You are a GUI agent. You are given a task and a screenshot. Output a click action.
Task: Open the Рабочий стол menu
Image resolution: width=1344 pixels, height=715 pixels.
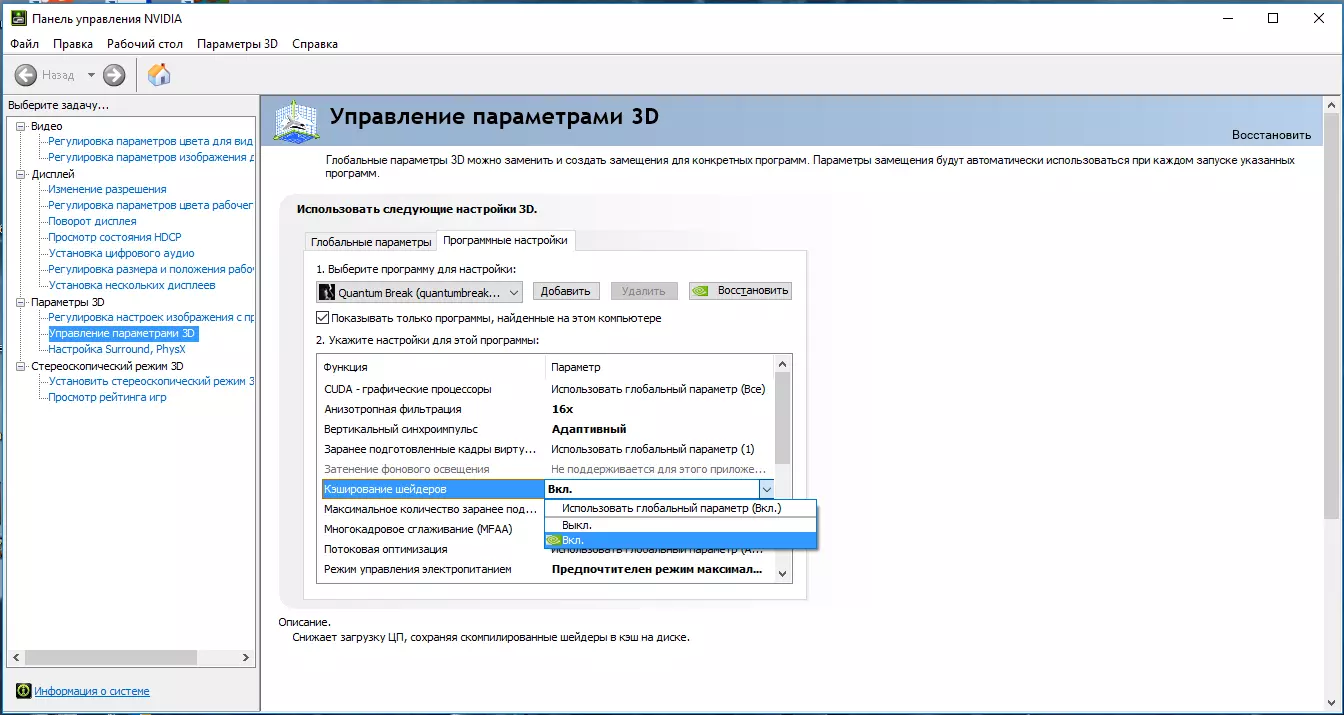click(x=145, y=44)
